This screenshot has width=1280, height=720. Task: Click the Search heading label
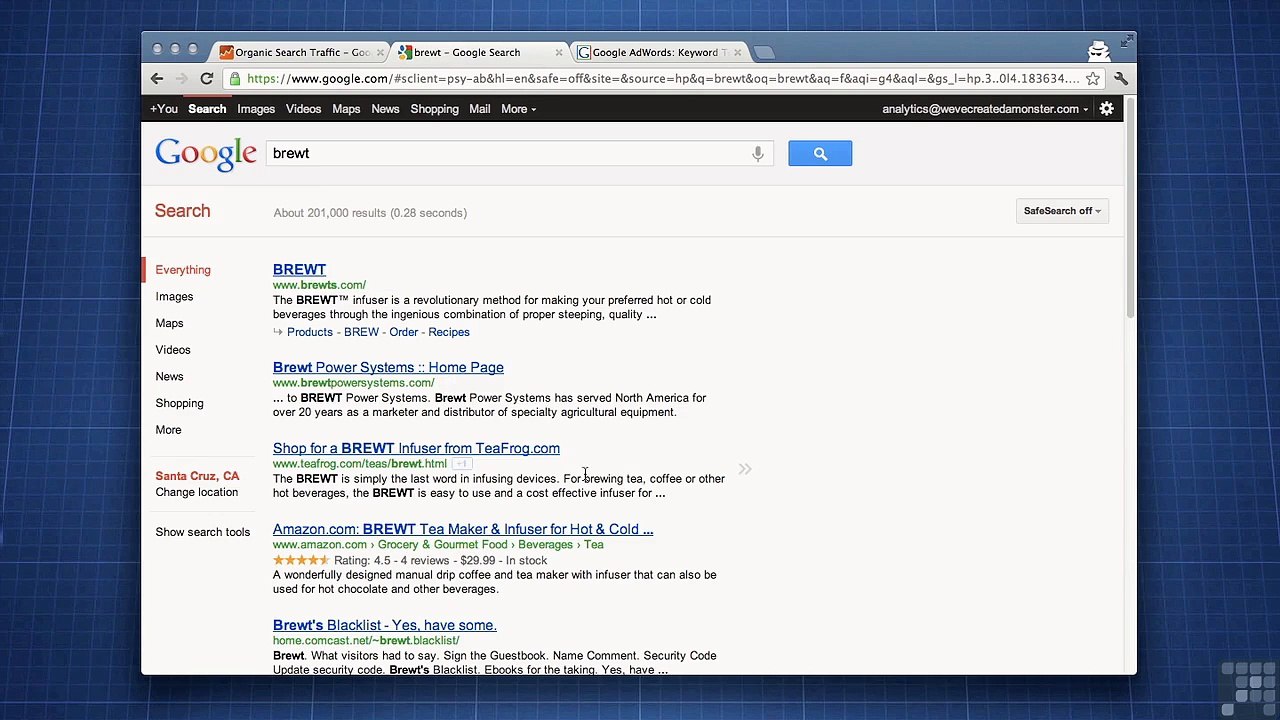point(183,211)
